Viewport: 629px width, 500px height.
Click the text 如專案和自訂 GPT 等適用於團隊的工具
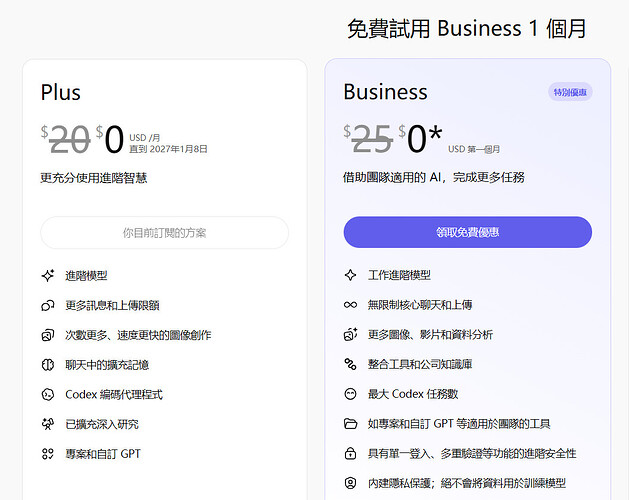[x=459, y=424]
